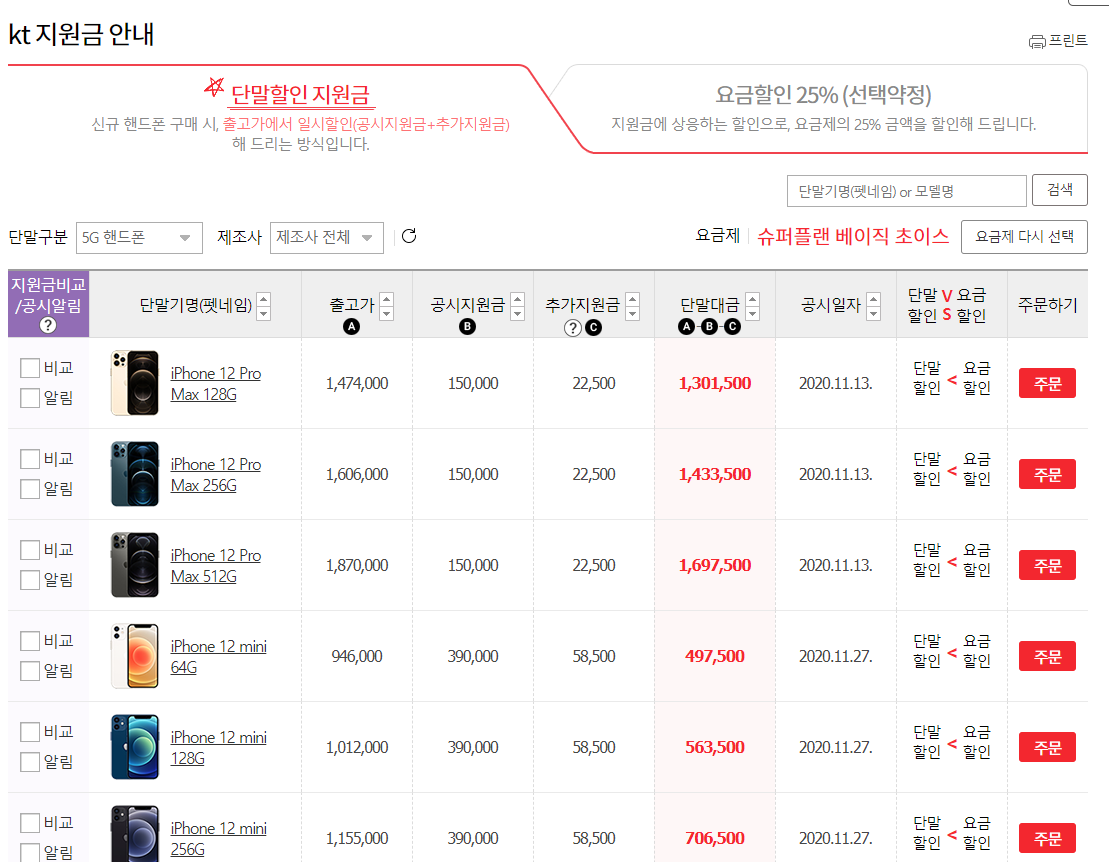The width and height of the screenshot is (1109, 862).
Task: Open the iPhone 12 mini 256G link
Action: (x=219, y=839)
